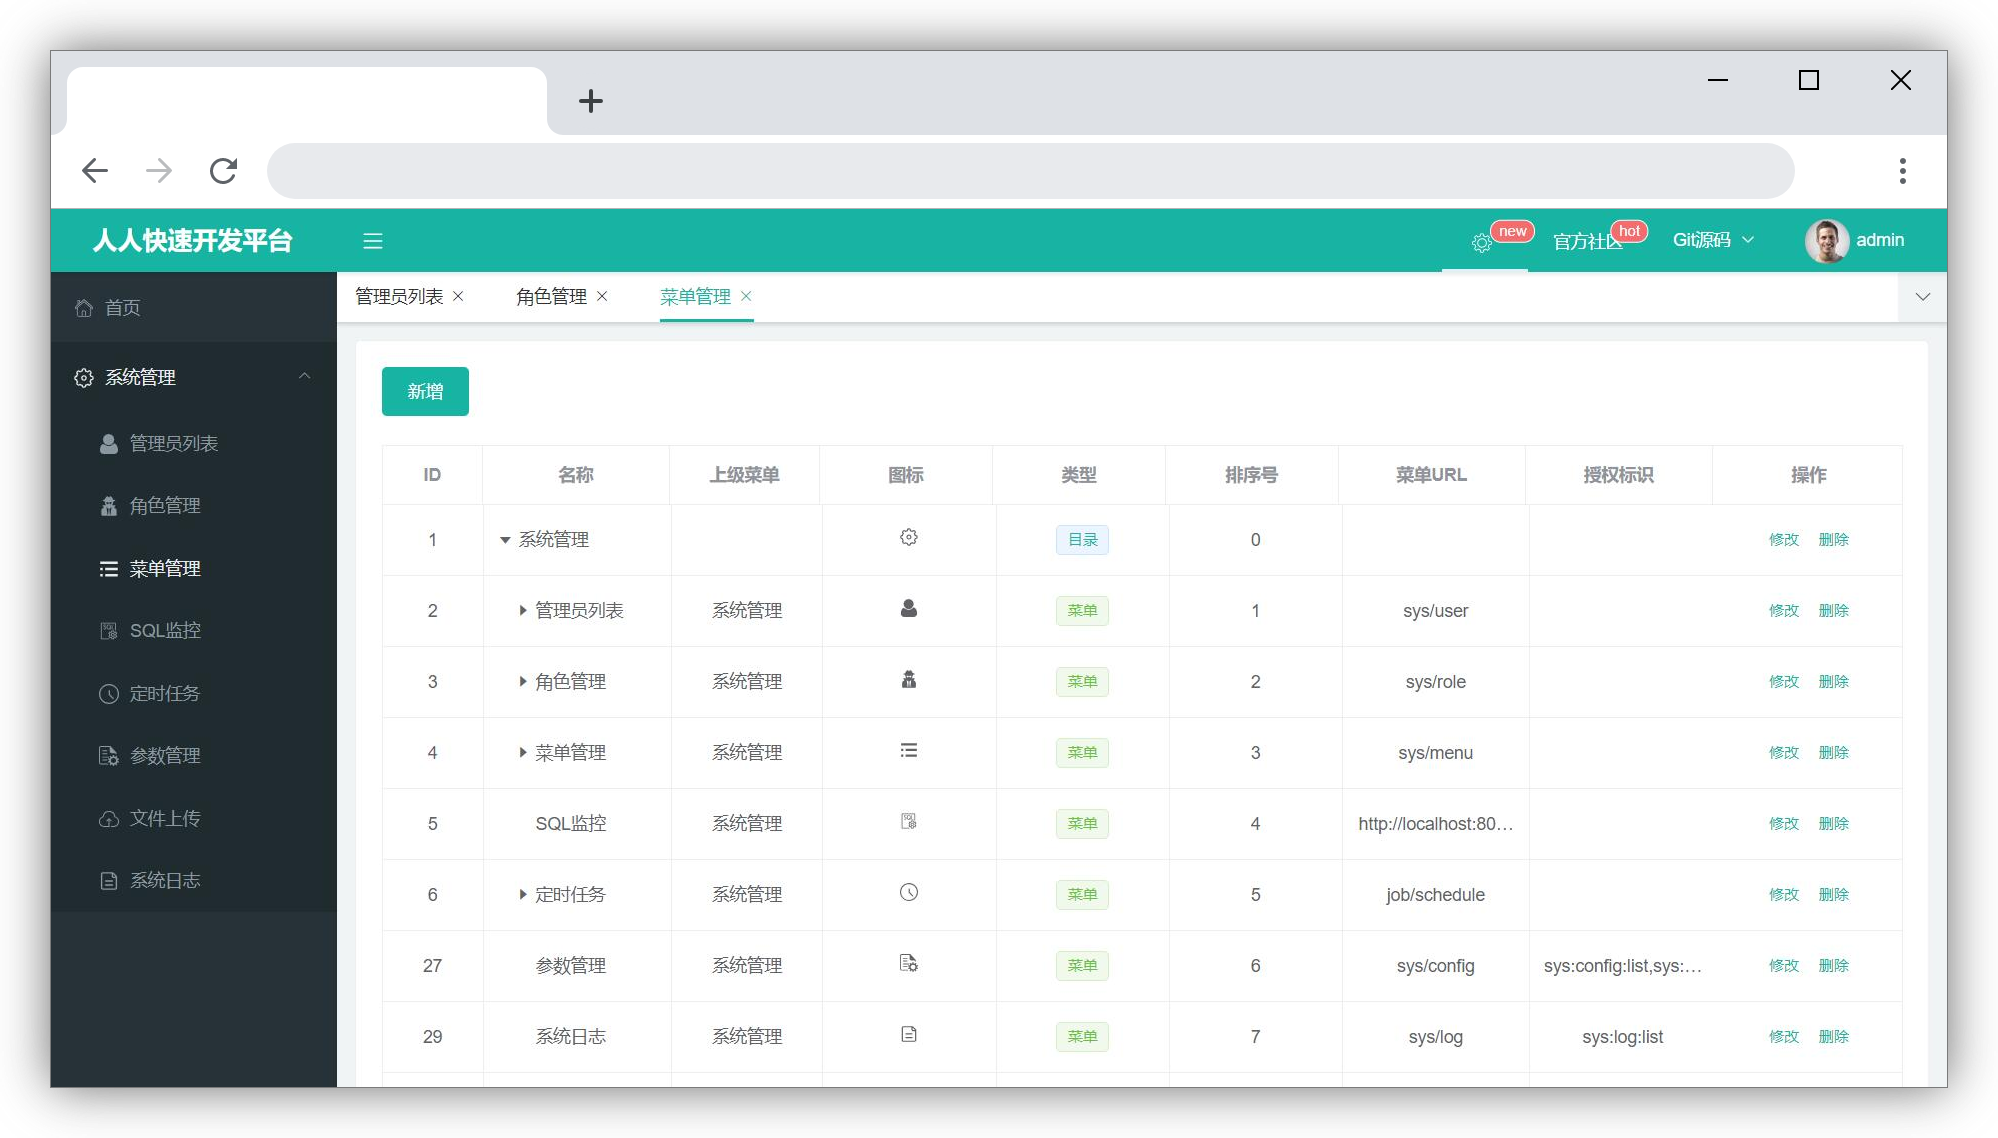1998x1138 pixels.
Task: Collapse the 系统管理 tree row
Action: (505, 540)
